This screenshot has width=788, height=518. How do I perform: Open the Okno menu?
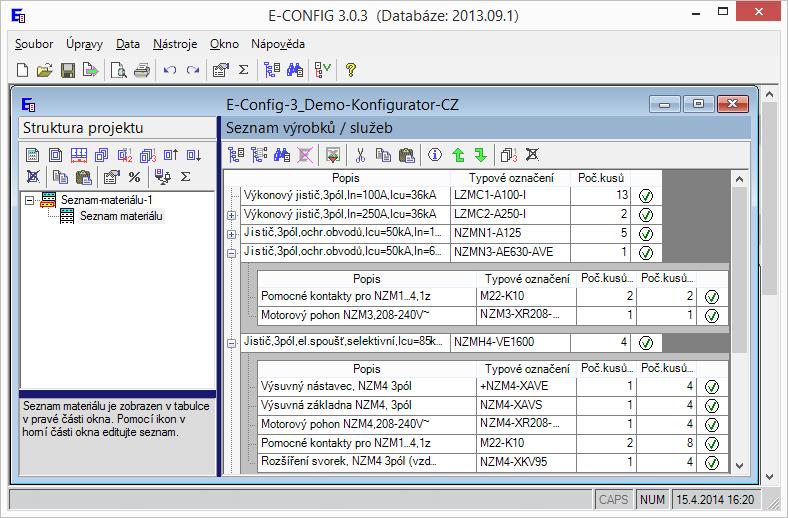[224, 44]
